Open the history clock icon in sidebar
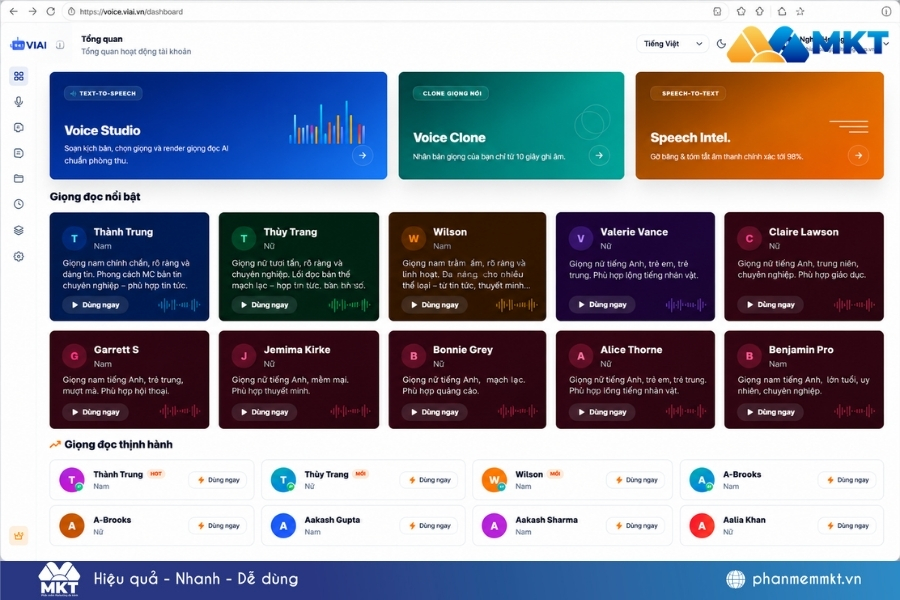Viewport: 900px width, 600px height. click(x=19, y=204)
